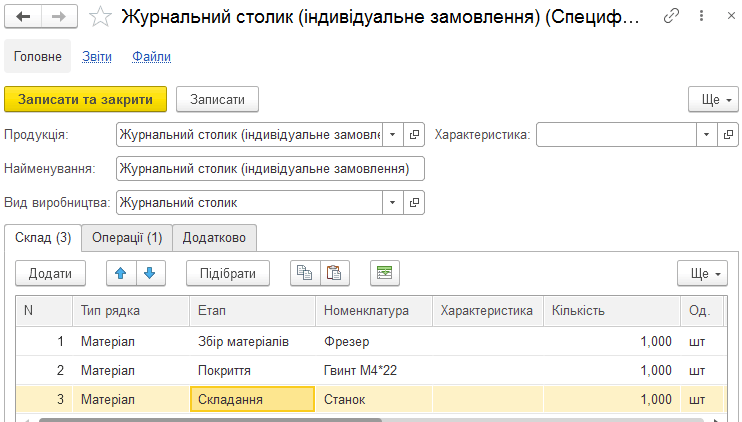Image resolution: width=742 pixels, height=422 pixels.
Task: Click quantity 1,000 in Станок row
Action: coord(612,399)
